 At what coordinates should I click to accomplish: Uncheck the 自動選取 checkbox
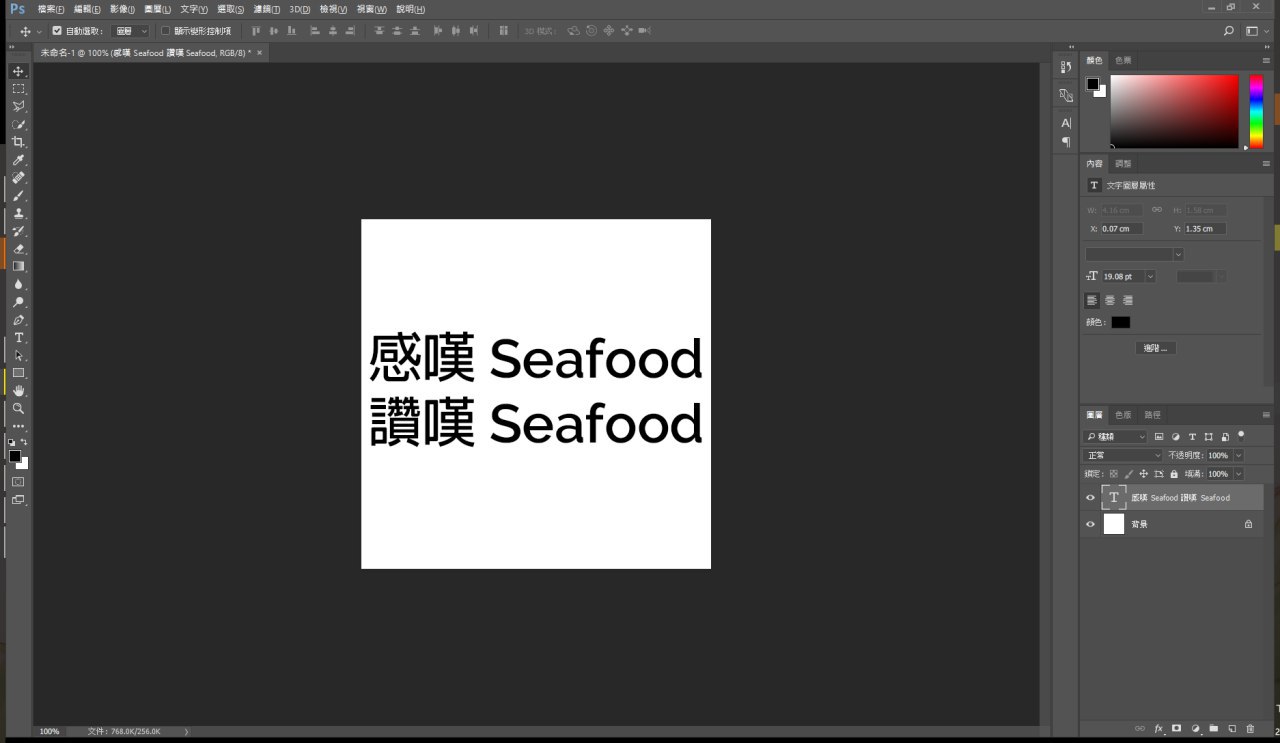point(57,31)
